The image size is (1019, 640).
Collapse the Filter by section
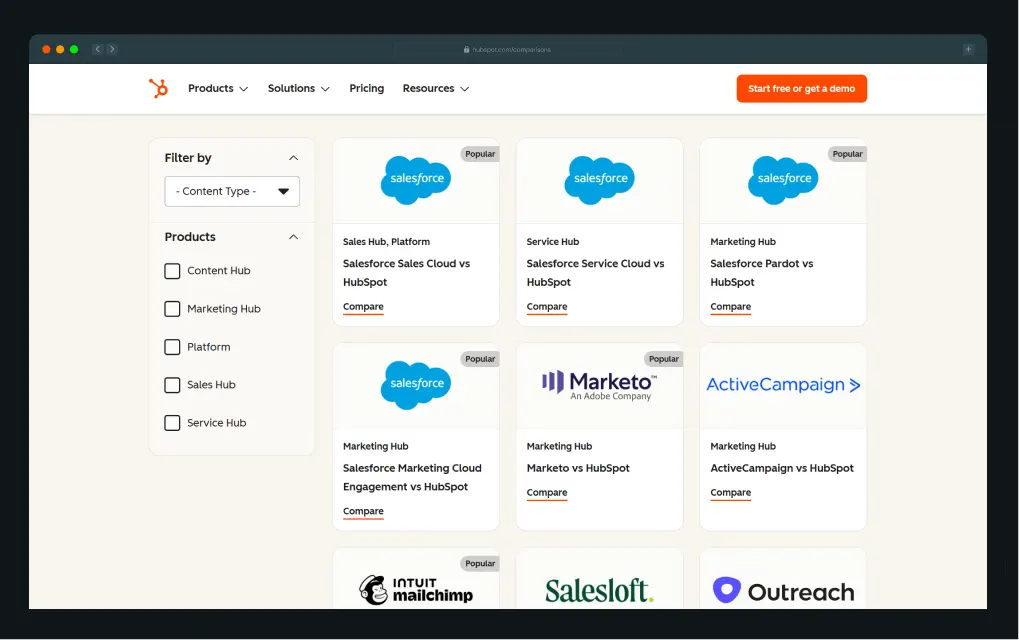point(294,158)
